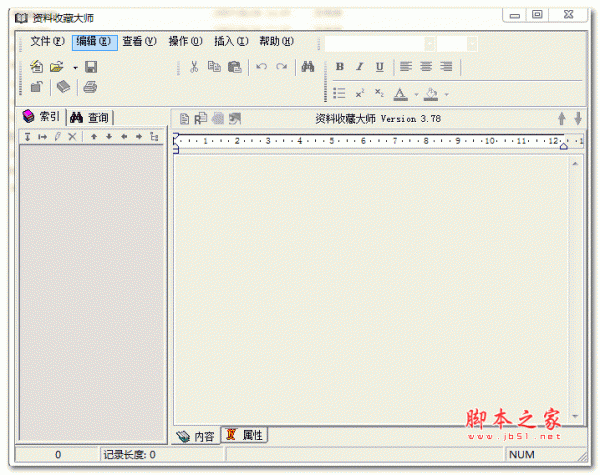Select align right
This screenshot has height=475, width=600.
[446, 67]
